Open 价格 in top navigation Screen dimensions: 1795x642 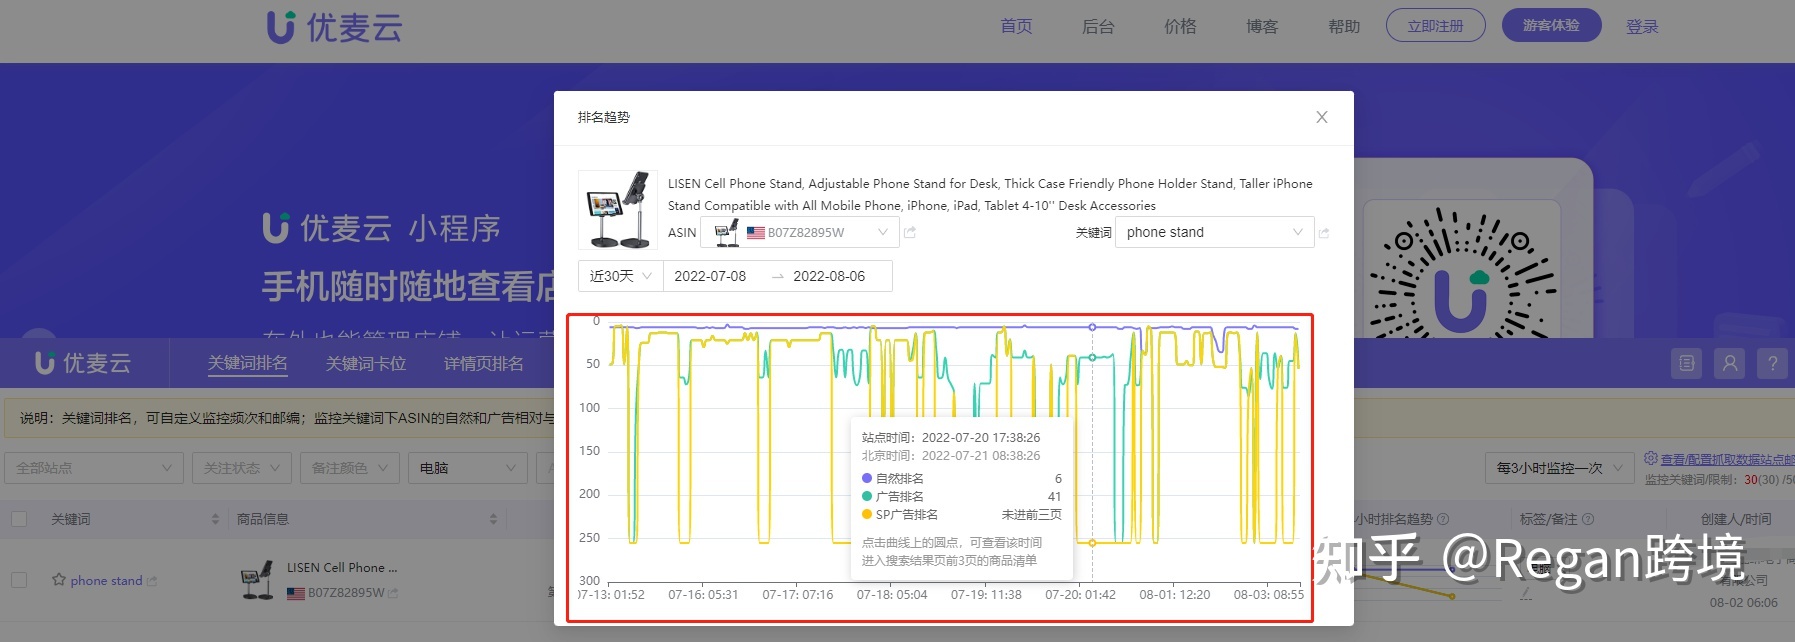click(x=1180, y=26)
